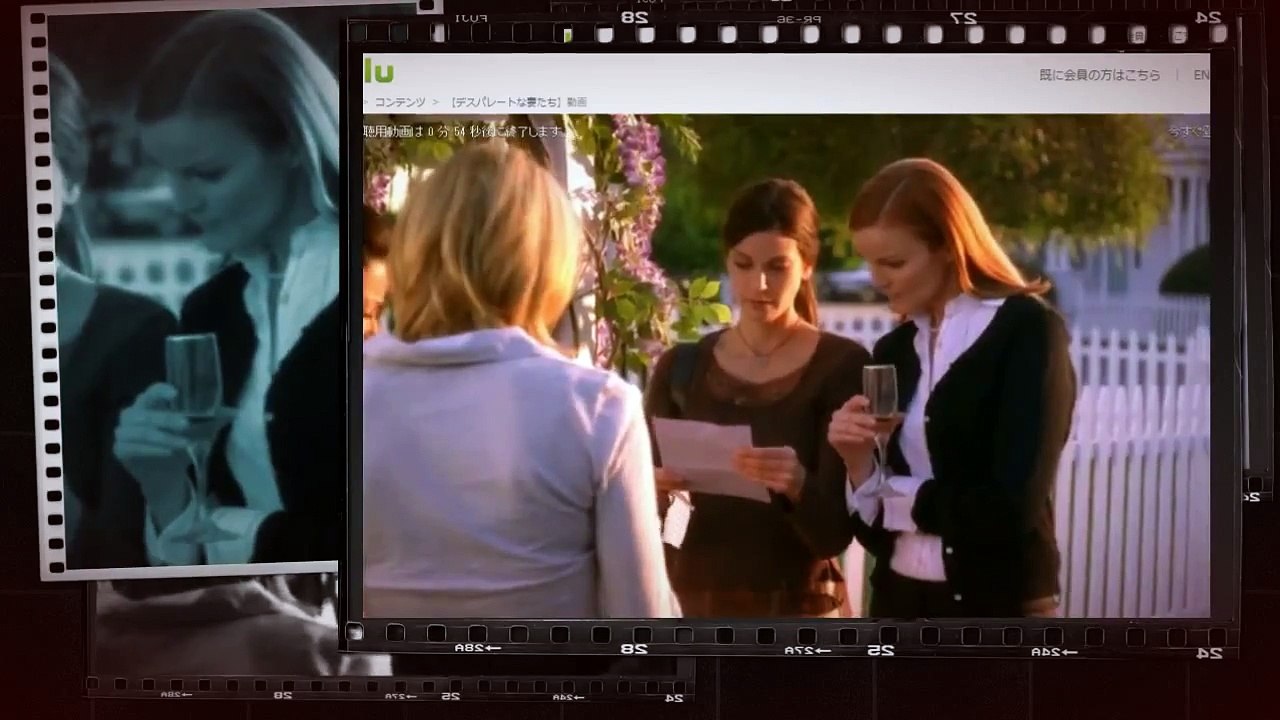Click the trial countdown text showing 0 分 54 秒
Viewport: 1280px width, 720px height.
[464, 131]
